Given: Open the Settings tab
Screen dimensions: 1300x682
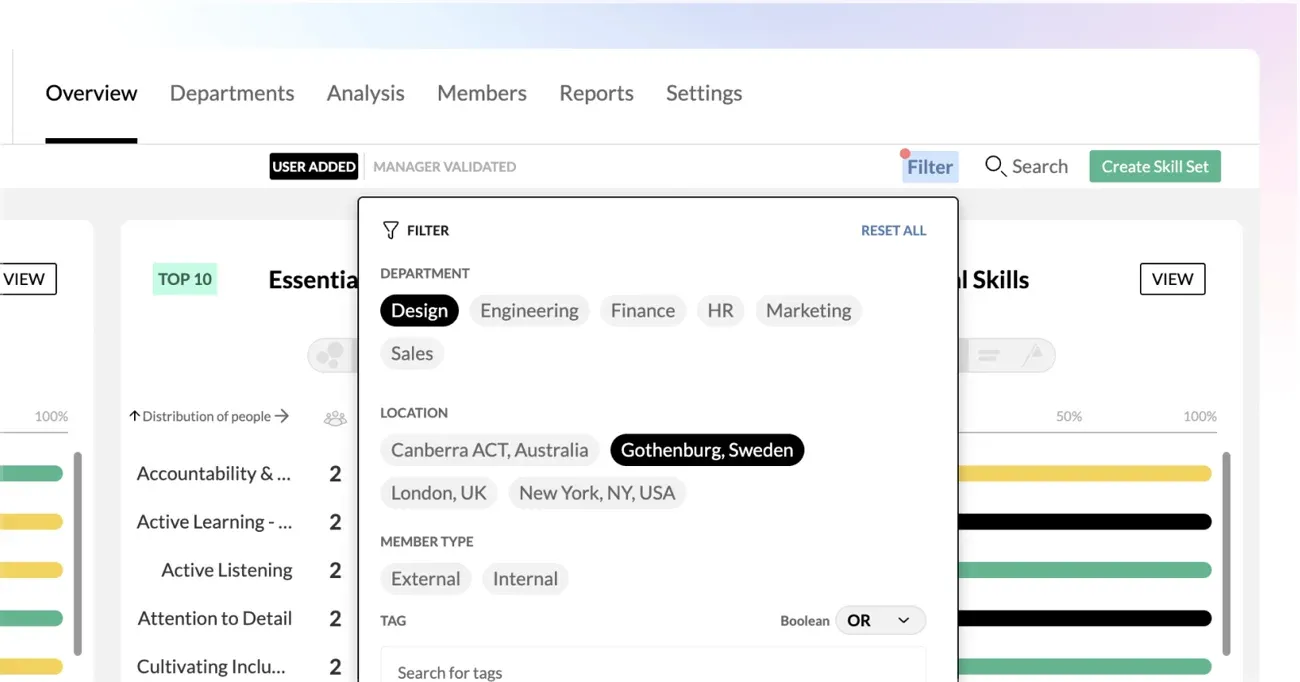Looking at the screenshot, I should click(x=704, y=93).
